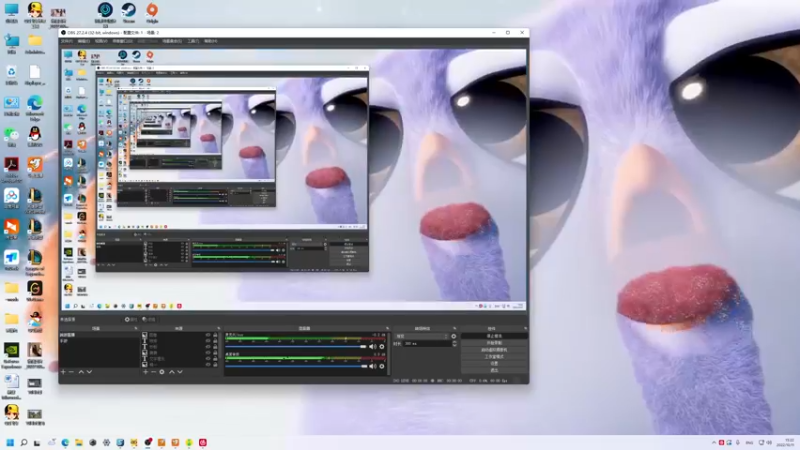The height and width of the screenshot is (450, 800).
Task: Click the transition duration 300 ms field
Action: click(x=428, y=343)
